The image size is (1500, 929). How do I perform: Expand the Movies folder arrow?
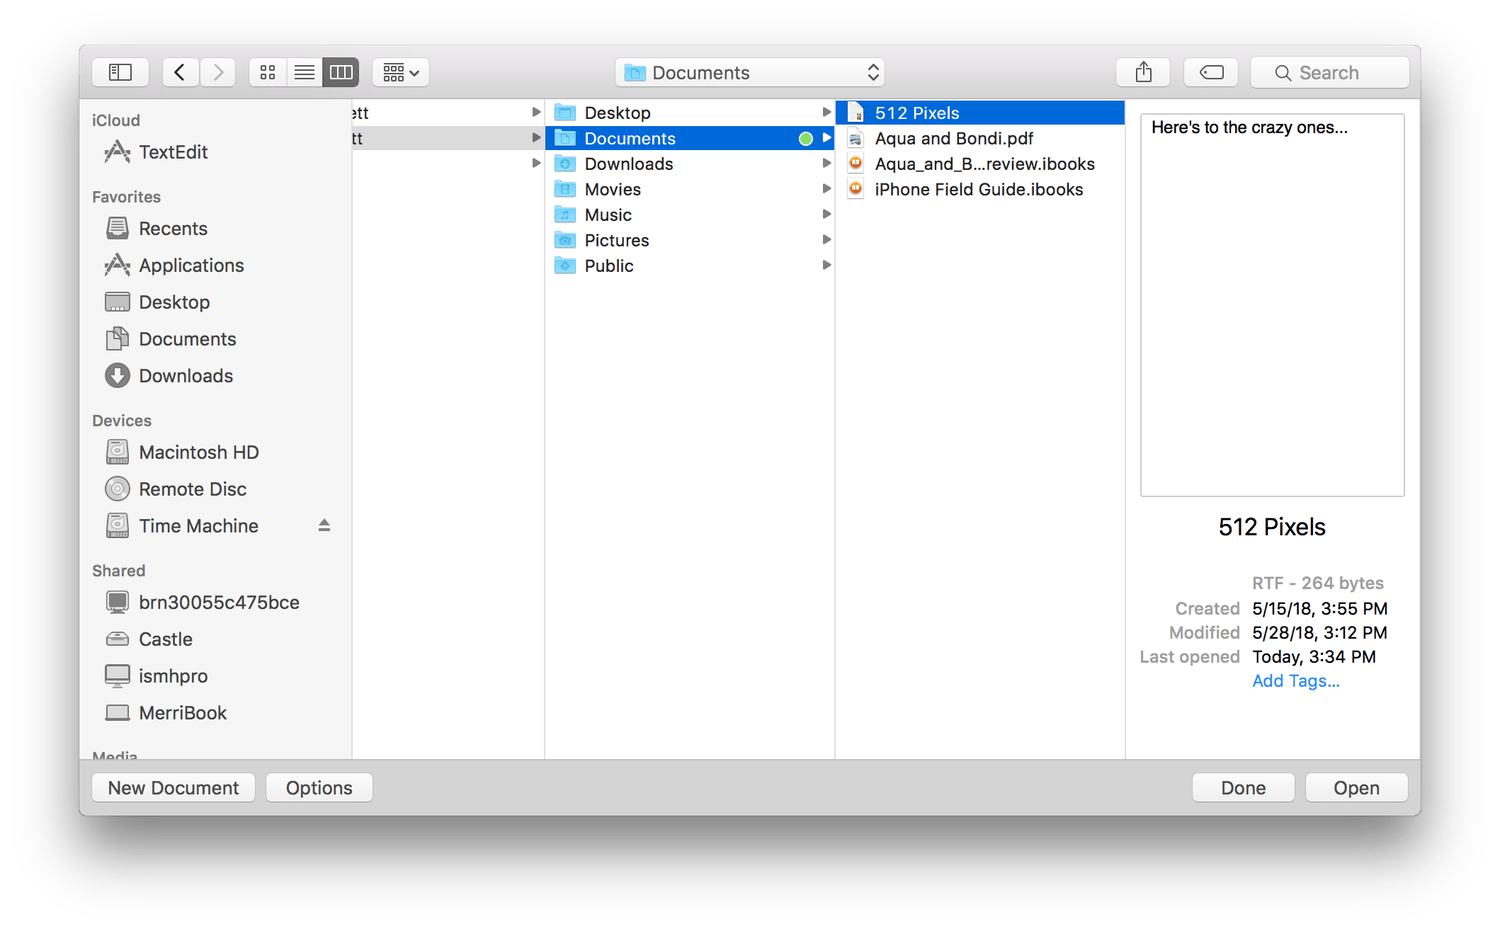coord(826,189)
